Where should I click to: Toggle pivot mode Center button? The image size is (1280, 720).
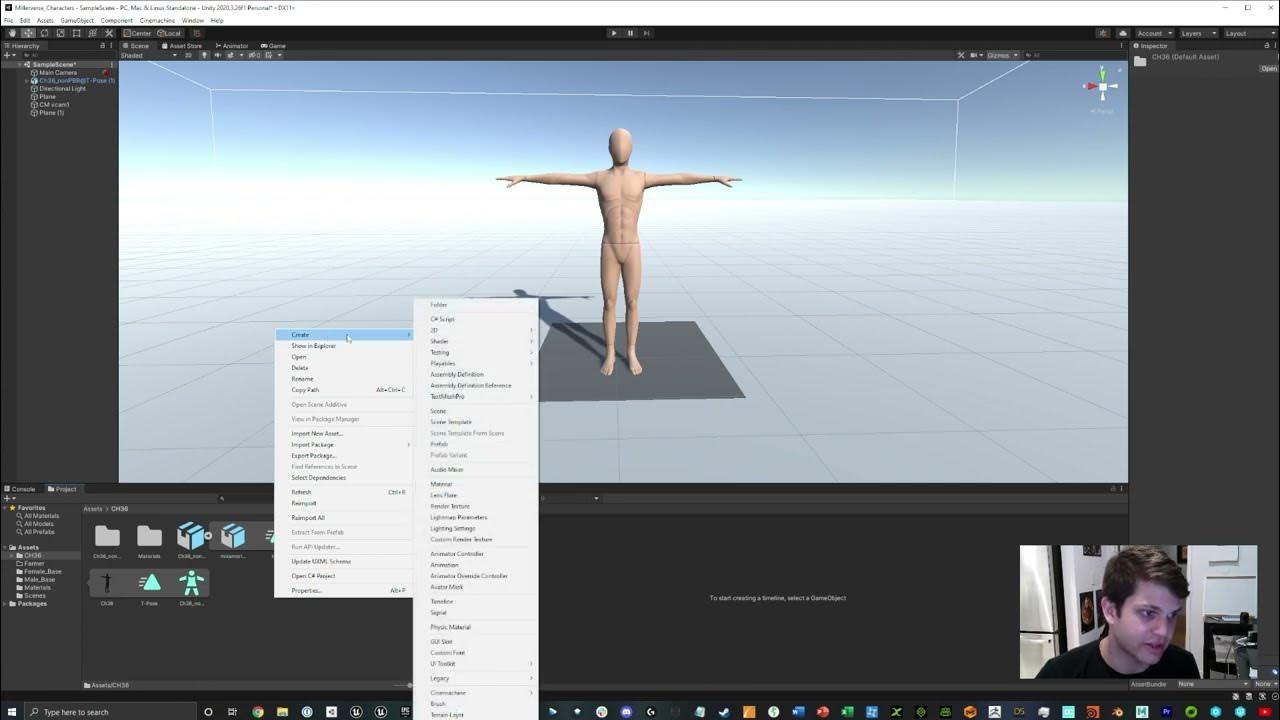[138, 33]
